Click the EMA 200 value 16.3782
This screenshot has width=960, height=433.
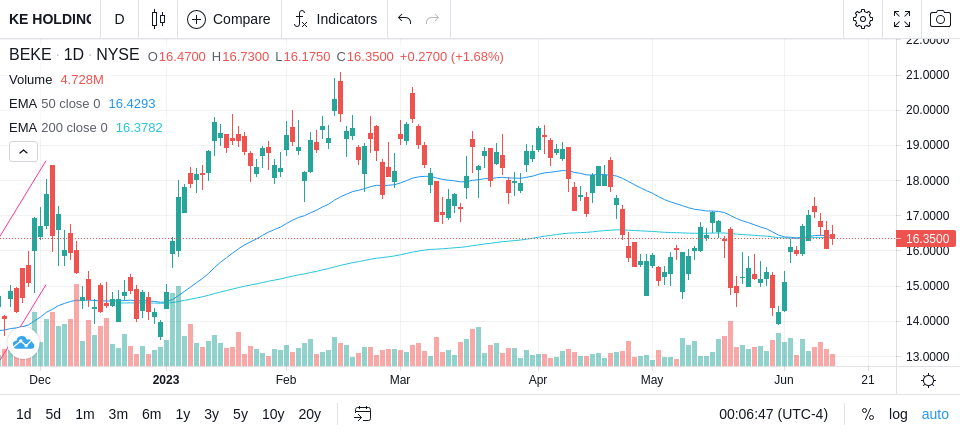tap(140, 127)
